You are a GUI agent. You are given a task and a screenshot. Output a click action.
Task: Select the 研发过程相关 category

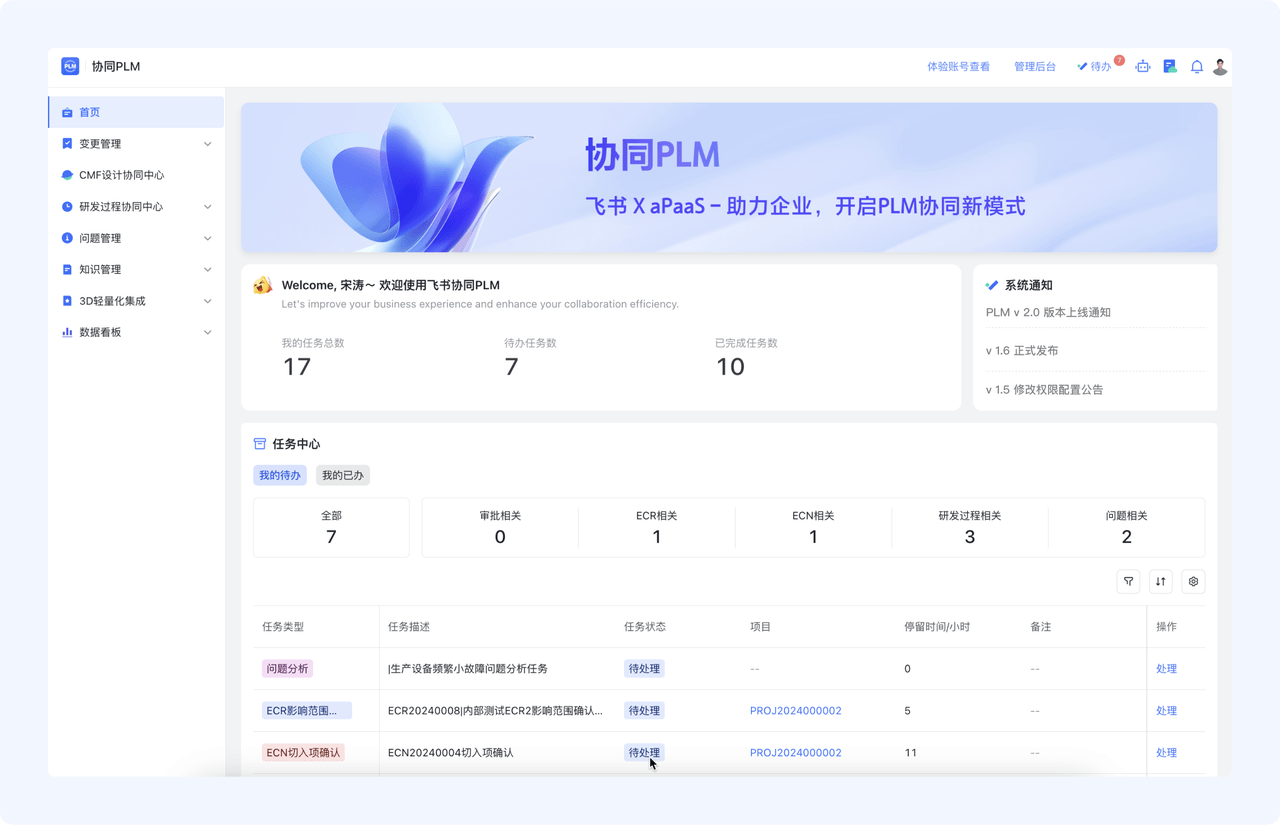(x=970, y=527)
